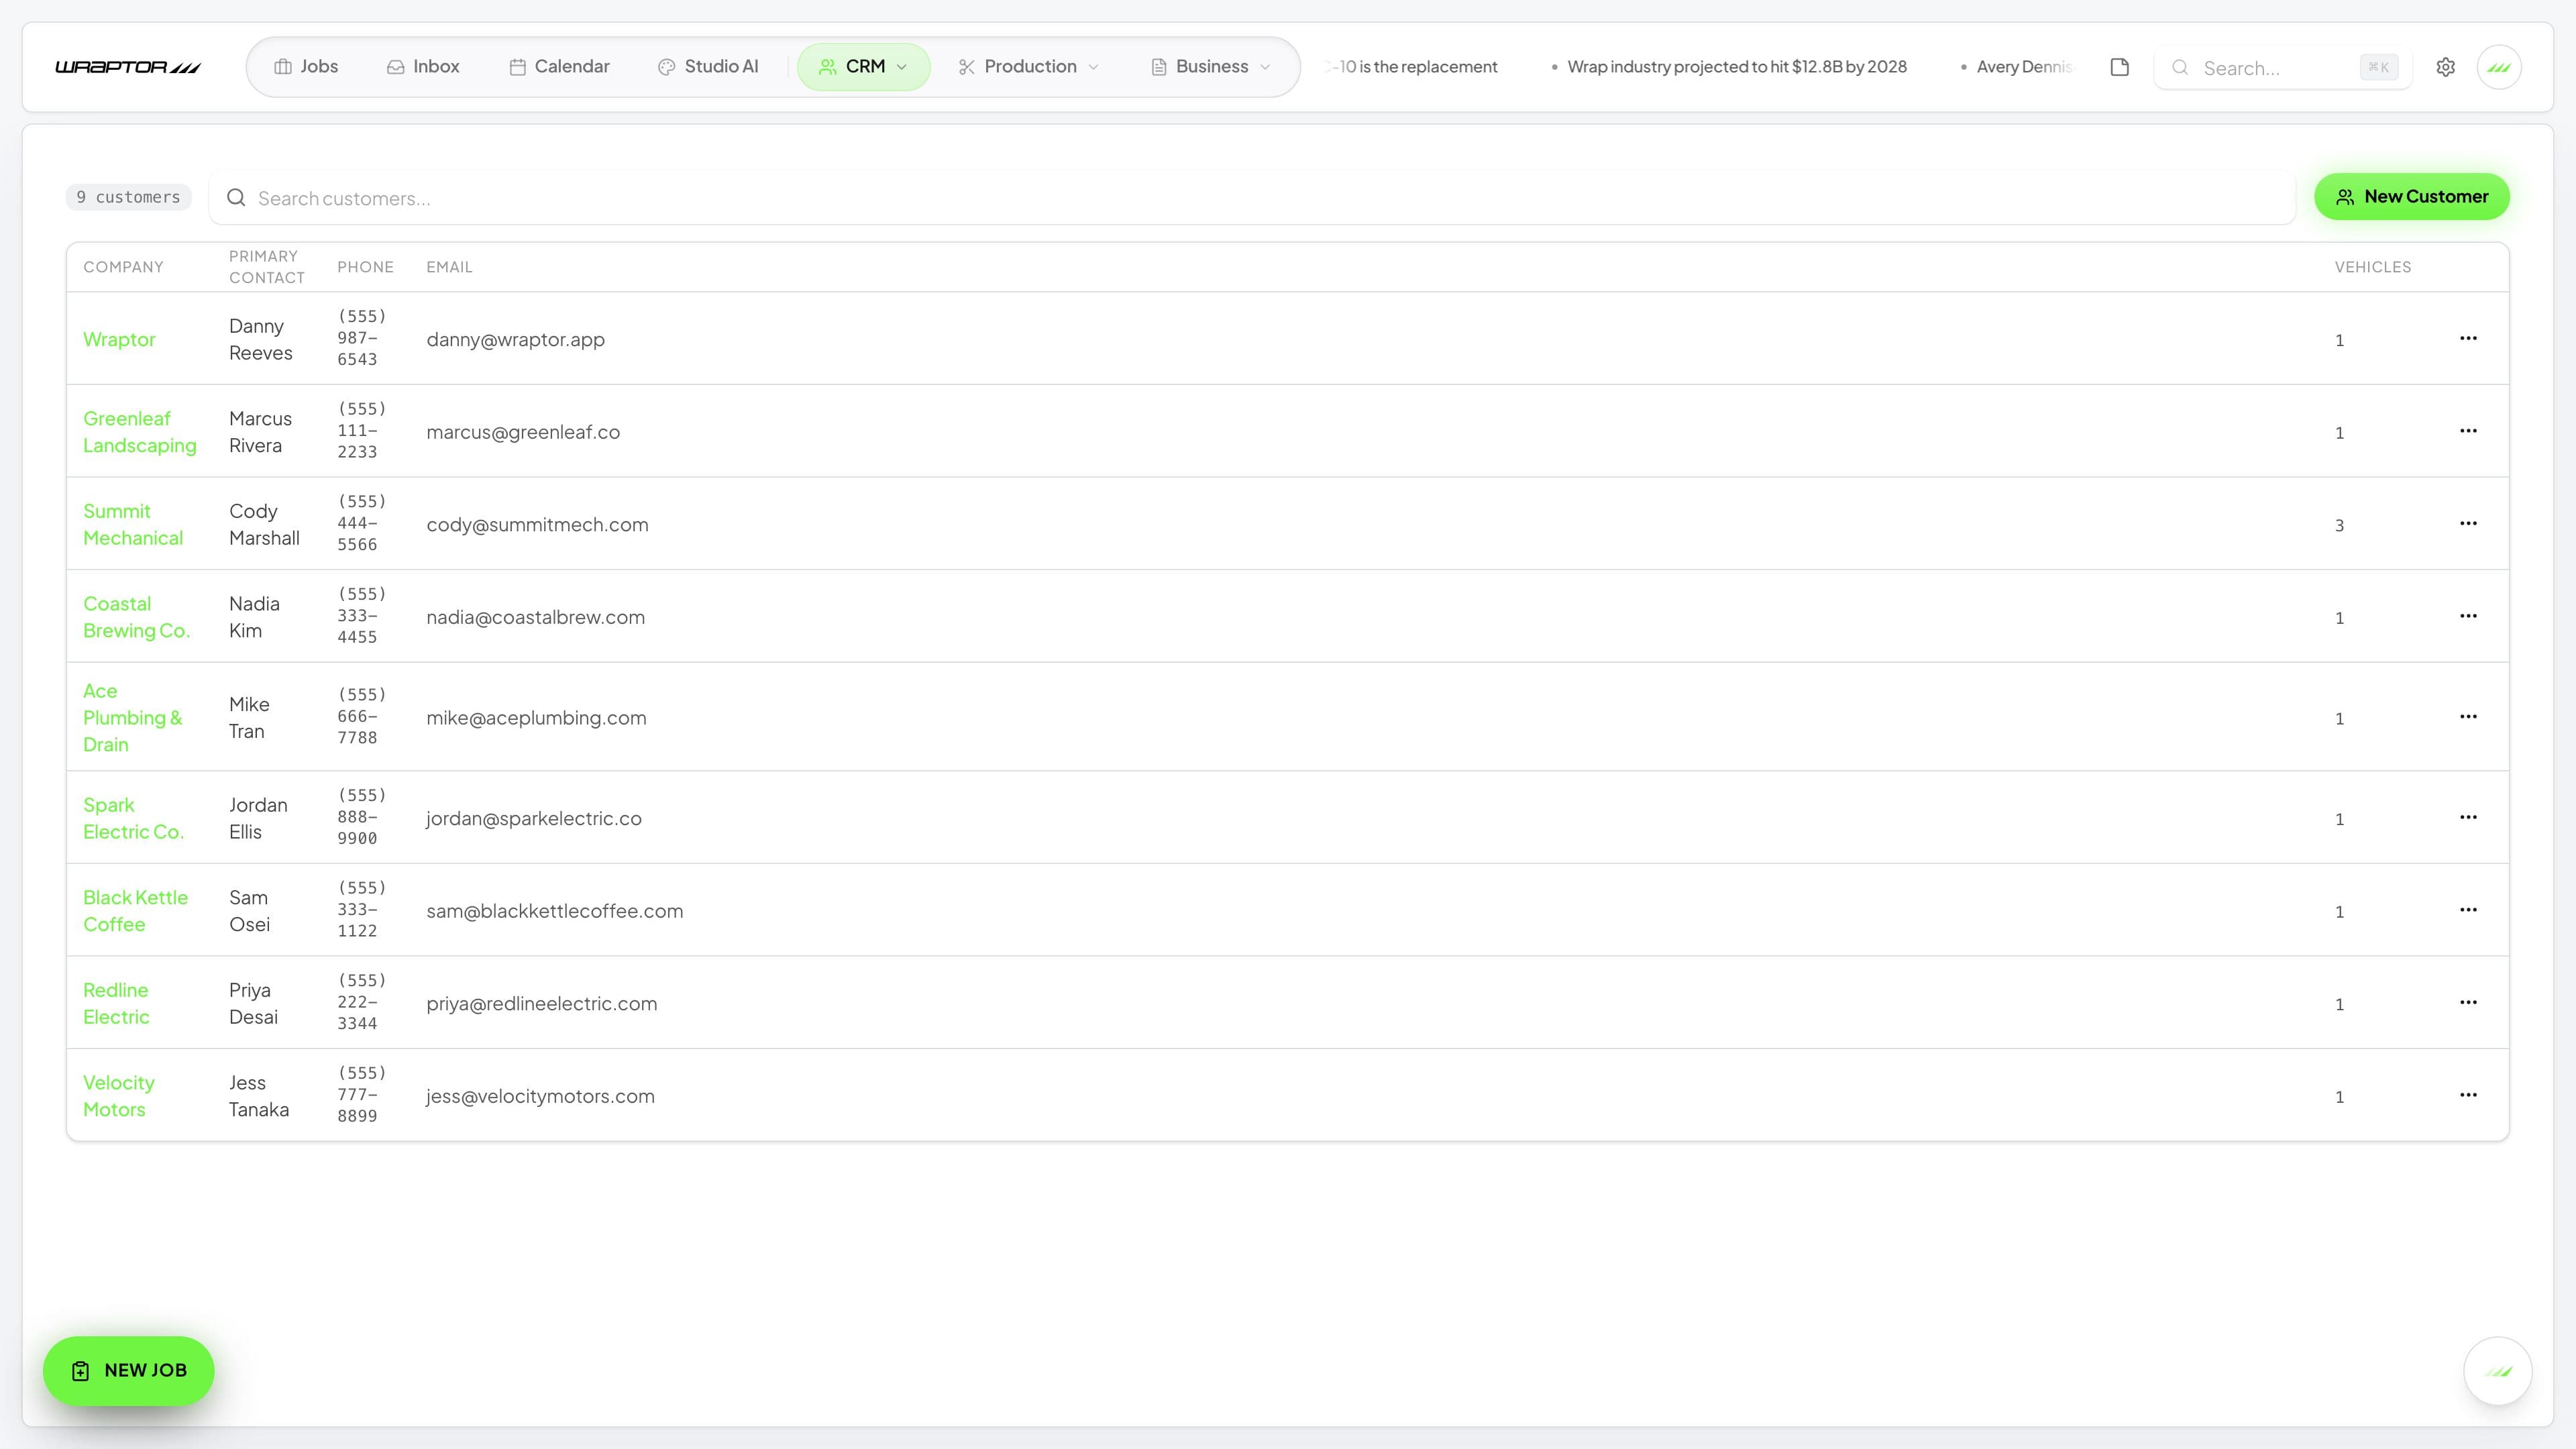The image size is (2576, 1449).
Task: Focus the Search customers field
Action: [1252, 198]
